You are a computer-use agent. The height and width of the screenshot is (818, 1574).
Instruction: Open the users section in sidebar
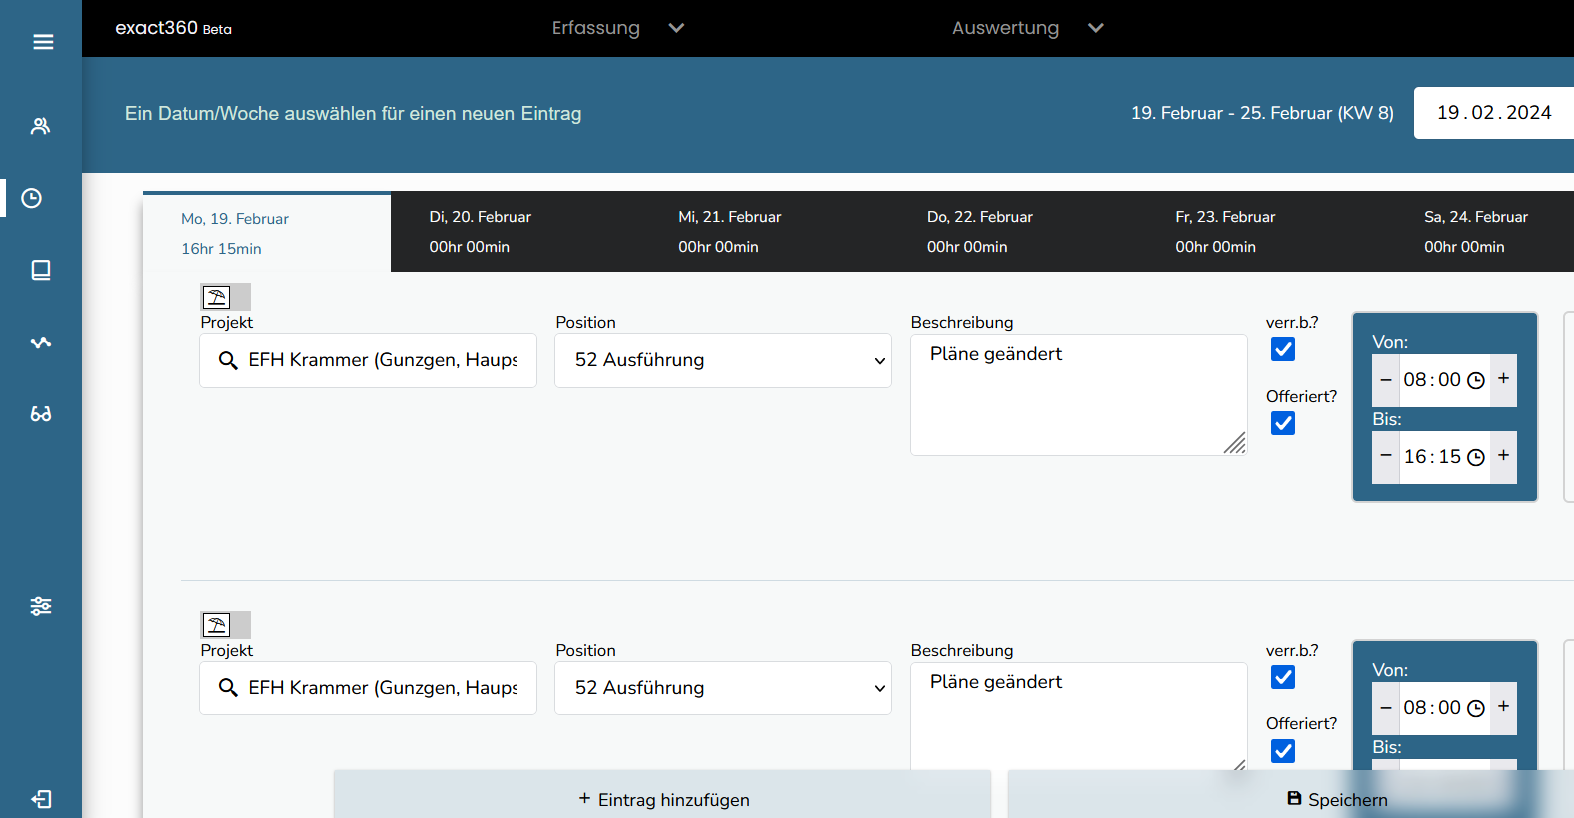40,126
